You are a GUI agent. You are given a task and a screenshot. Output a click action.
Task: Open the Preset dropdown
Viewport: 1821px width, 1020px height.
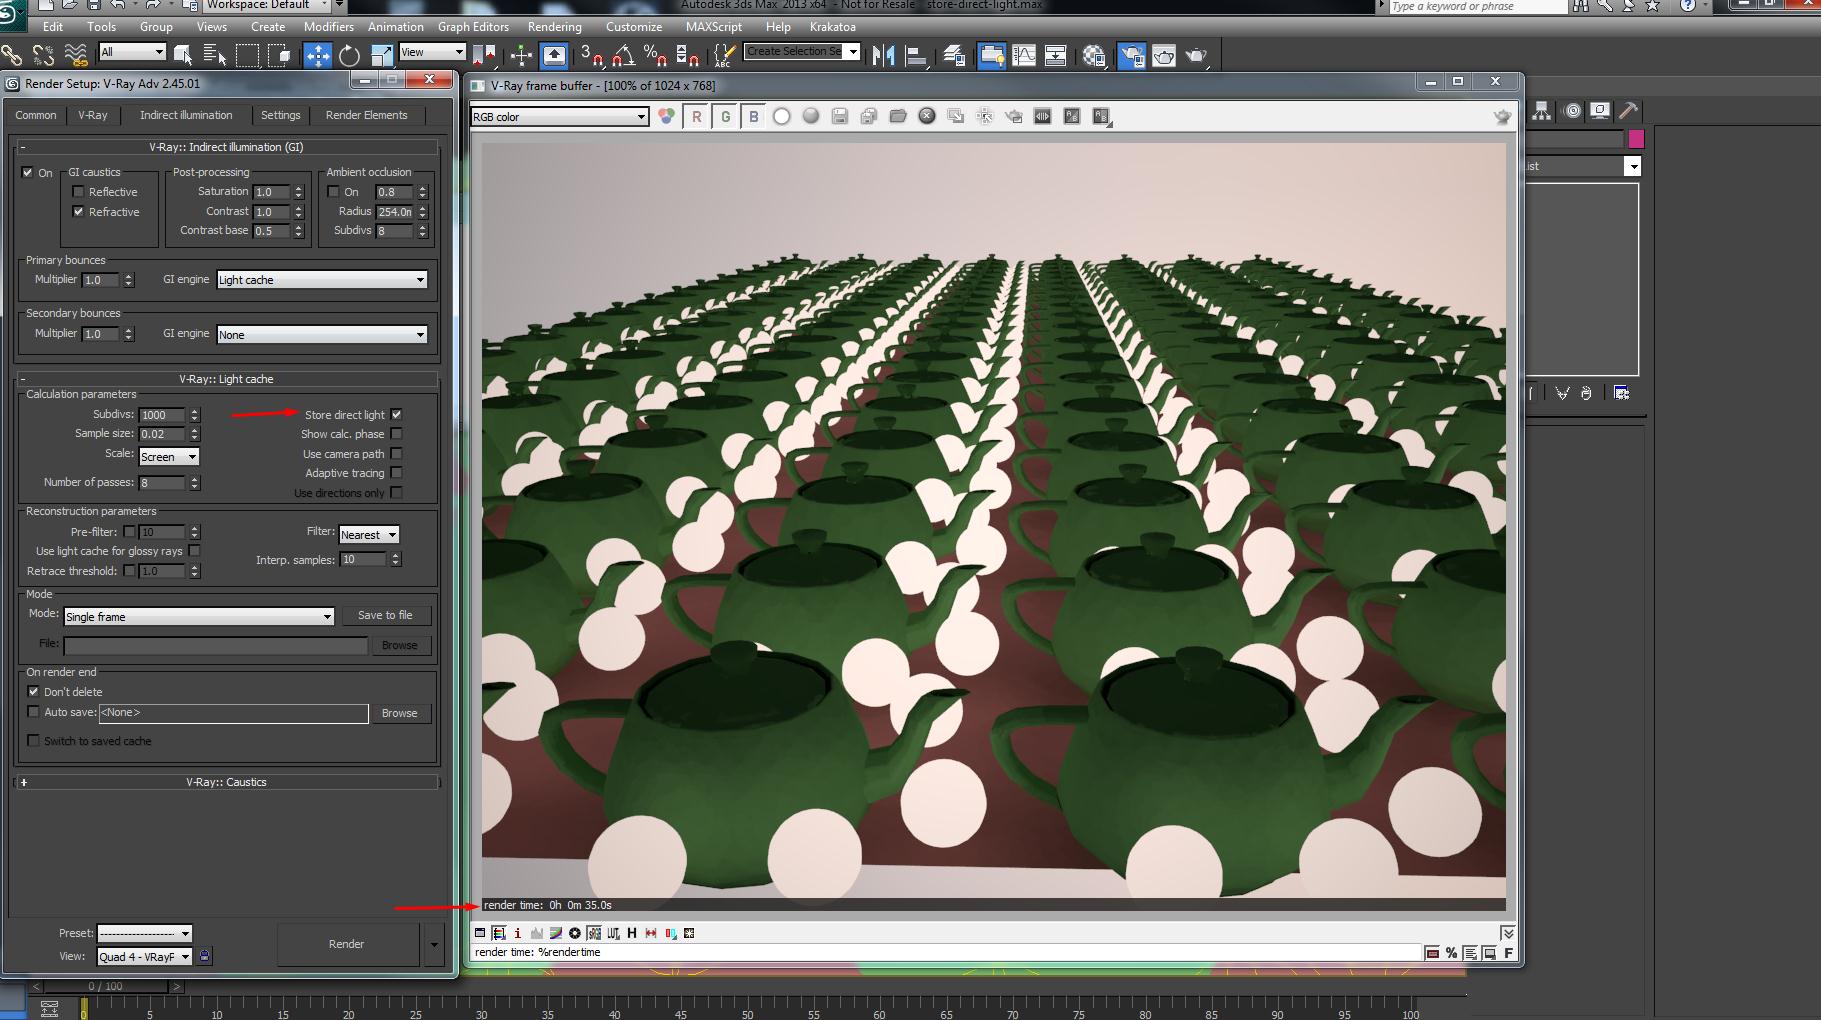pyautogui.click(x=144, y=933)
